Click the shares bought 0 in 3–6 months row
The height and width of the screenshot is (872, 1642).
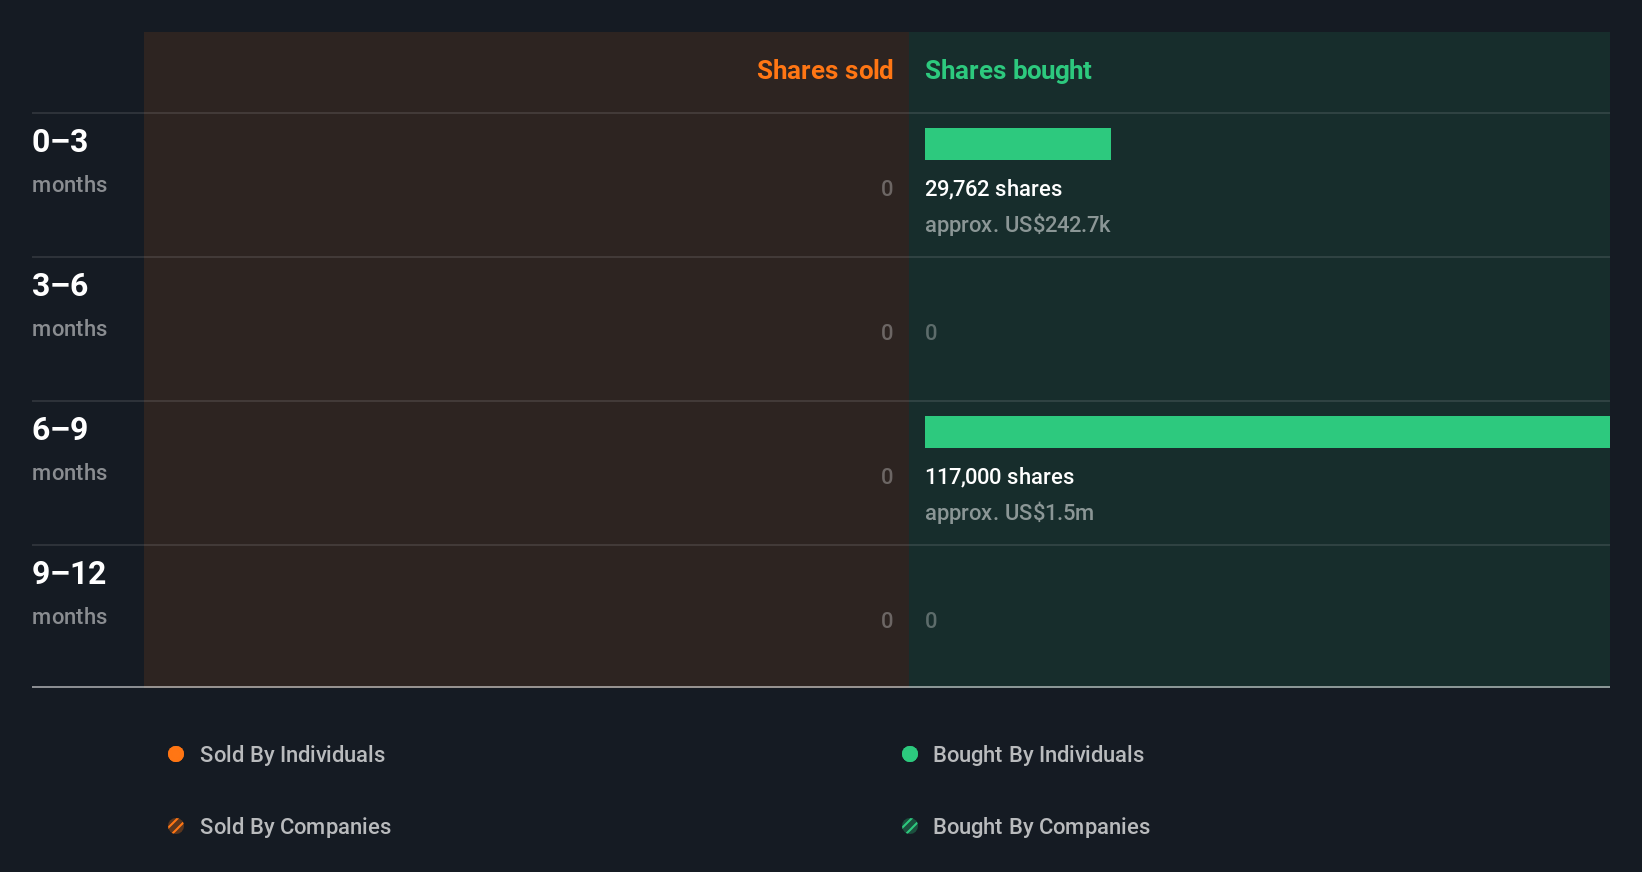(x=931, y=332)
